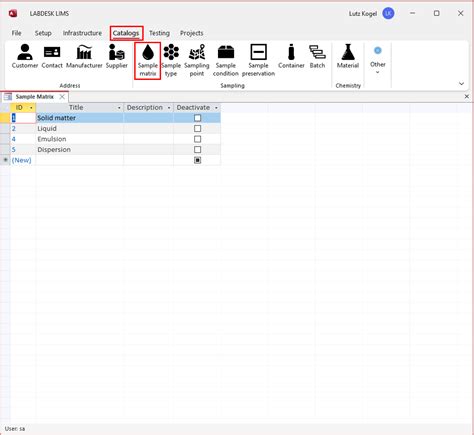Close the document pane with right X
The width and height of the screenshot is (474, 435).
467,96
